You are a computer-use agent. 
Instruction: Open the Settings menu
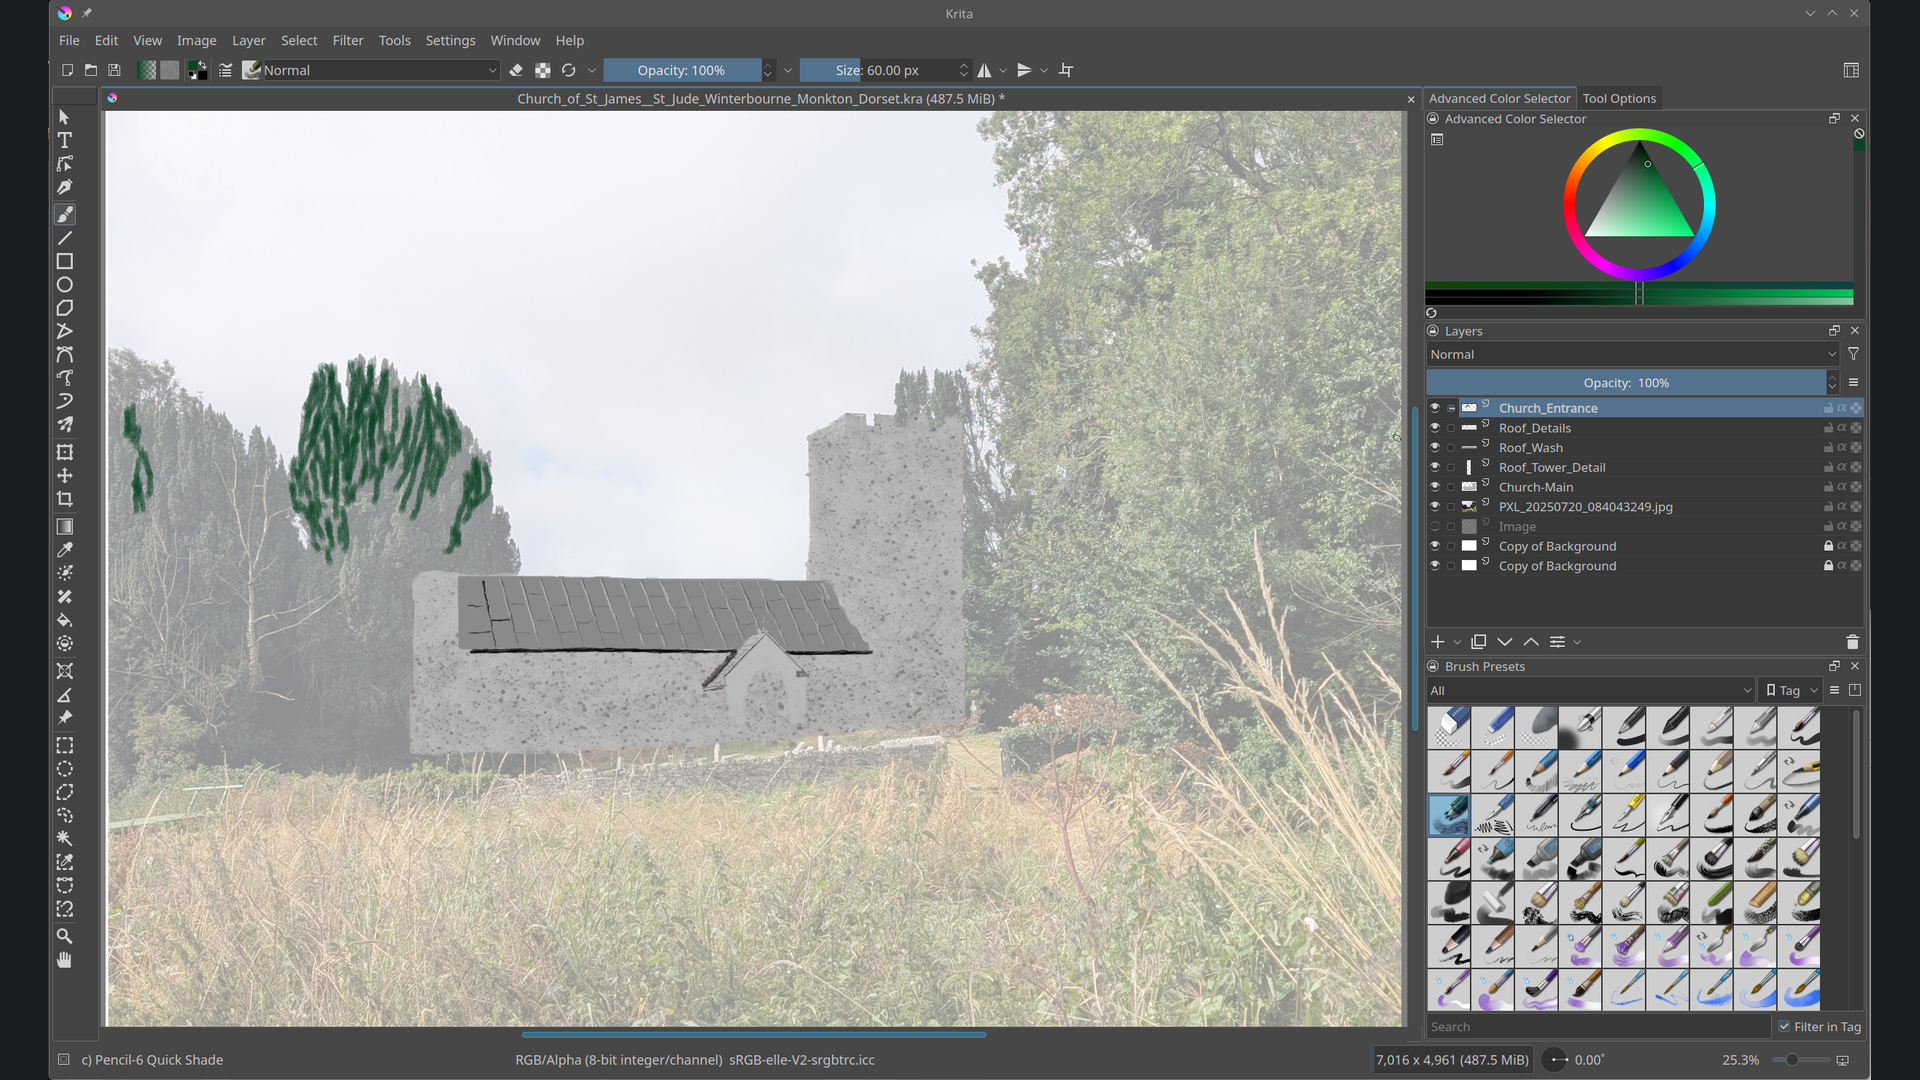450,41
